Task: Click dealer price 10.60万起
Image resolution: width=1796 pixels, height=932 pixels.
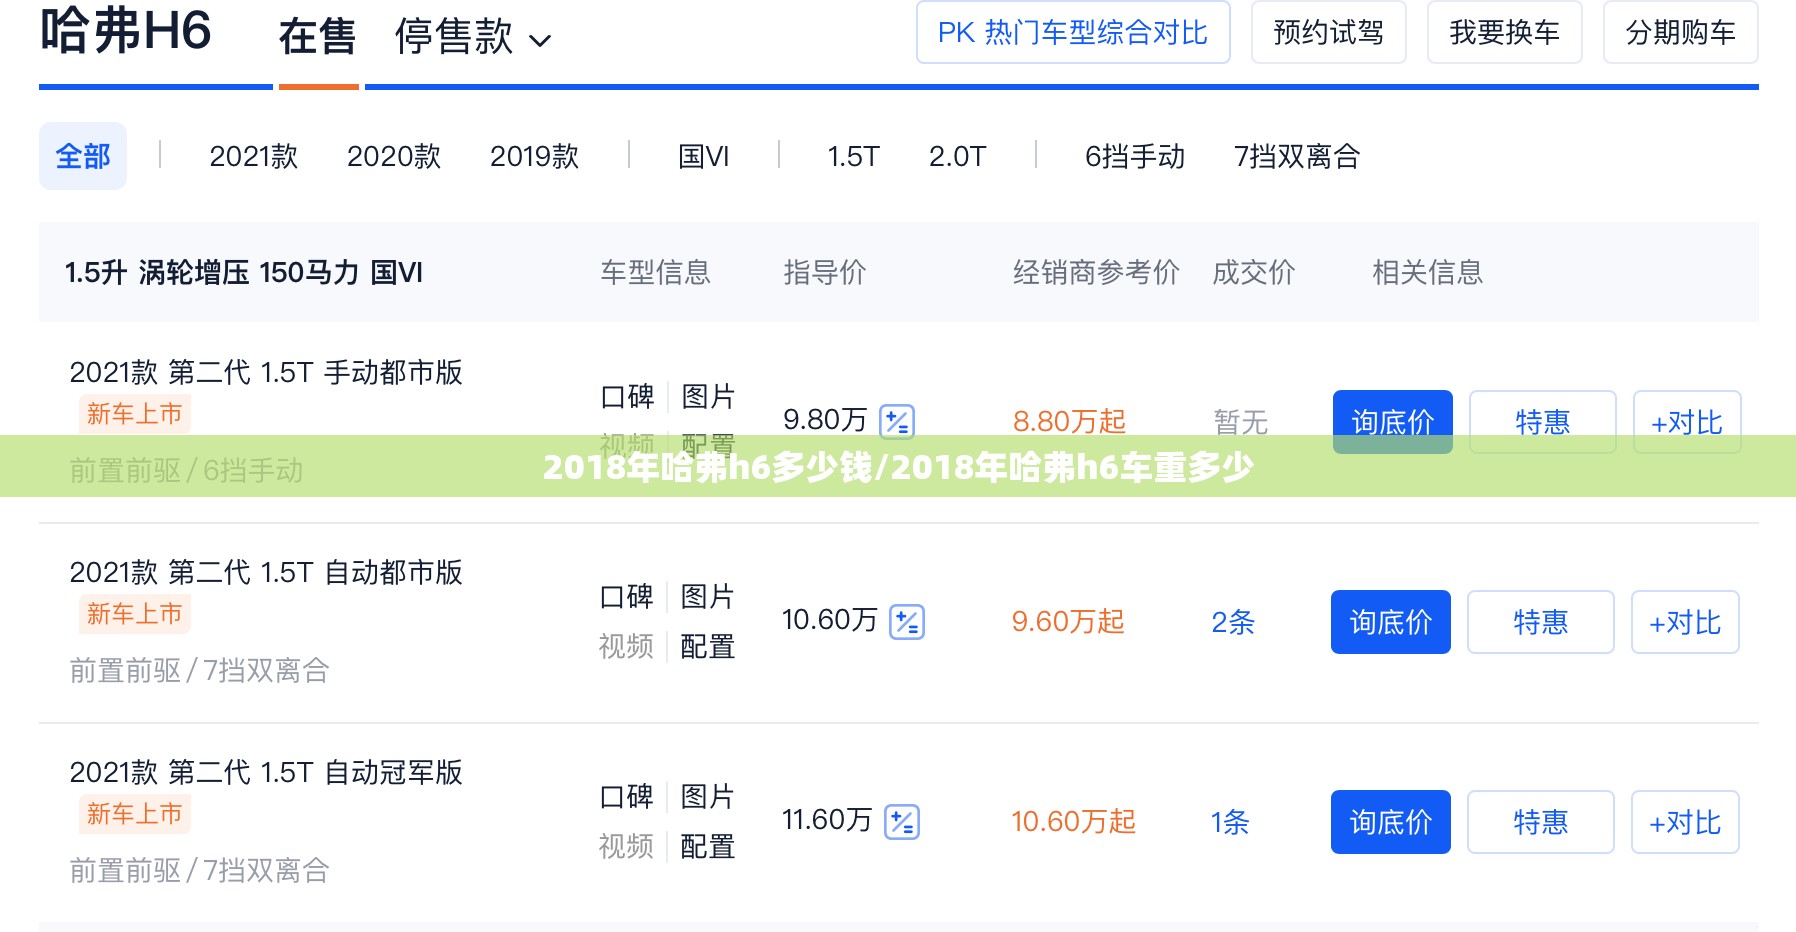Action: (1073, 822)
